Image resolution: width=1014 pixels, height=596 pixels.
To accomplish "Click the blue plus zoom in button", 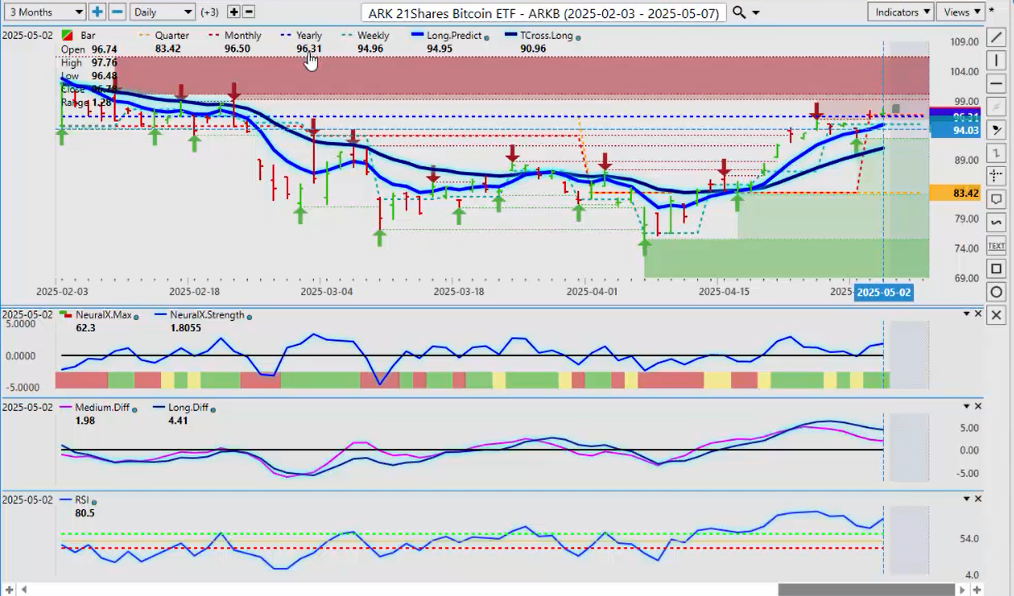I will tap(97, 12).
